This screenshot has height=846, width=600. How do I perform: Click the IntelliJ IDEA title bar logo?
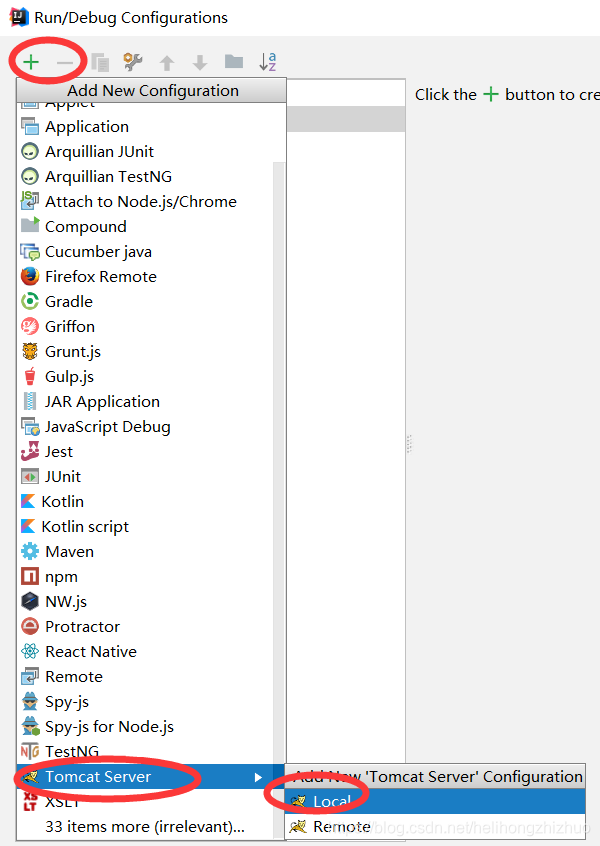pos(19,17)
